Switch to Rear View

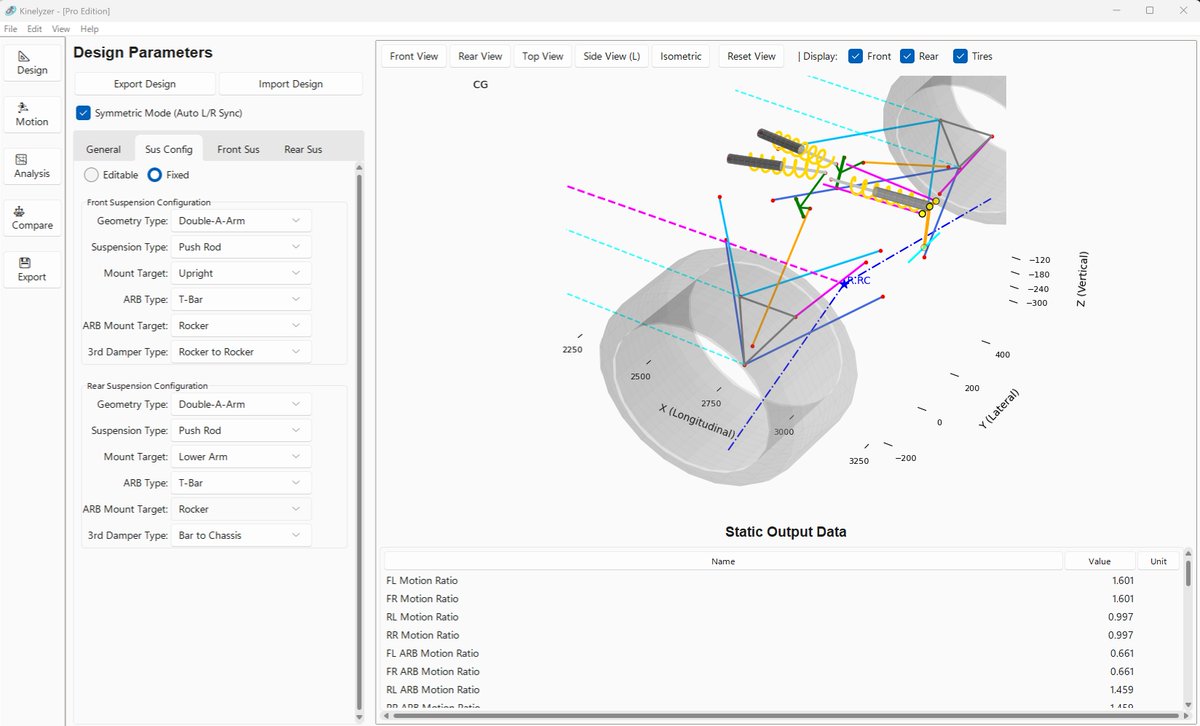480,56
